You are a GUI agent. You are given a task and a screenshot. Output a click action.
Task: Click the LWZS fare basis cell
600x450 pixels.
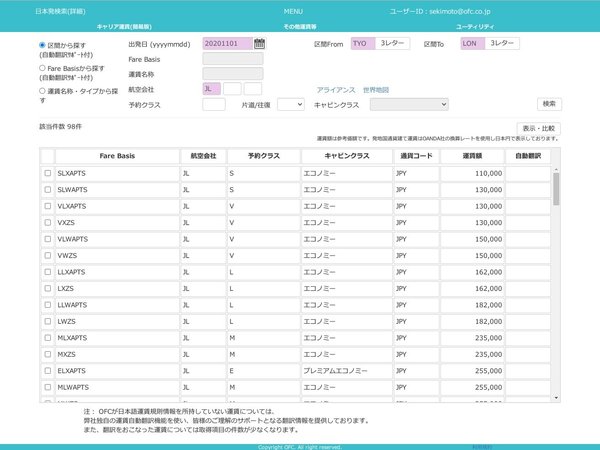point(117,321)
